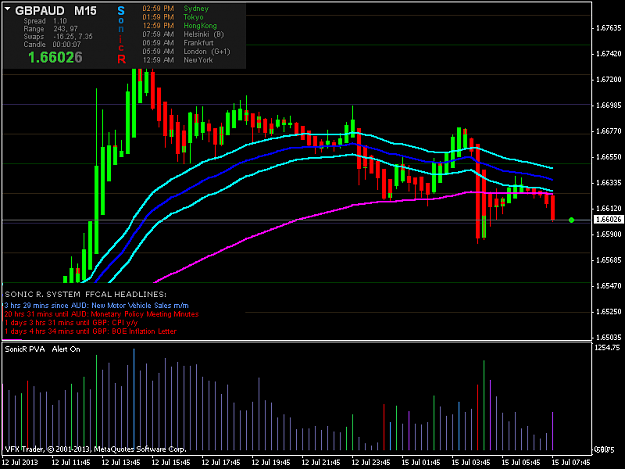Viewport: 625px width, 469px height.
Task: Click the 1.65685 price scale label
Action: [x=608, y=260]
